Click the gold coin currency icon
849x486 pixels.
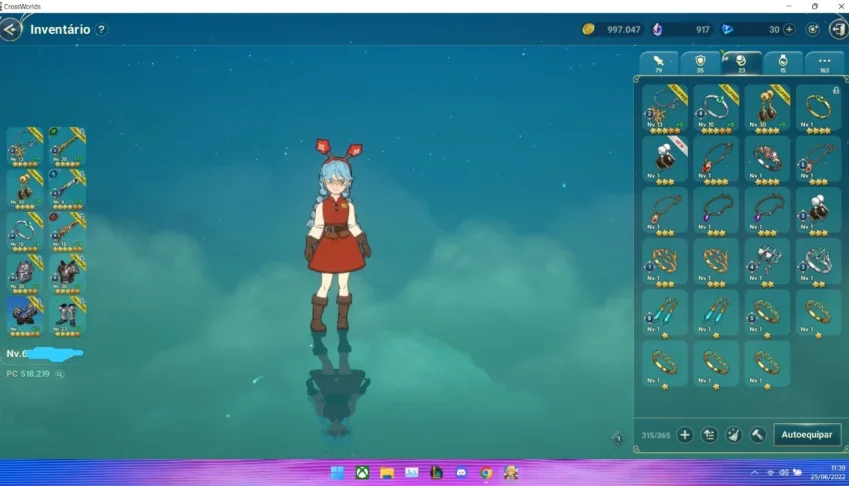coord(589,29)
